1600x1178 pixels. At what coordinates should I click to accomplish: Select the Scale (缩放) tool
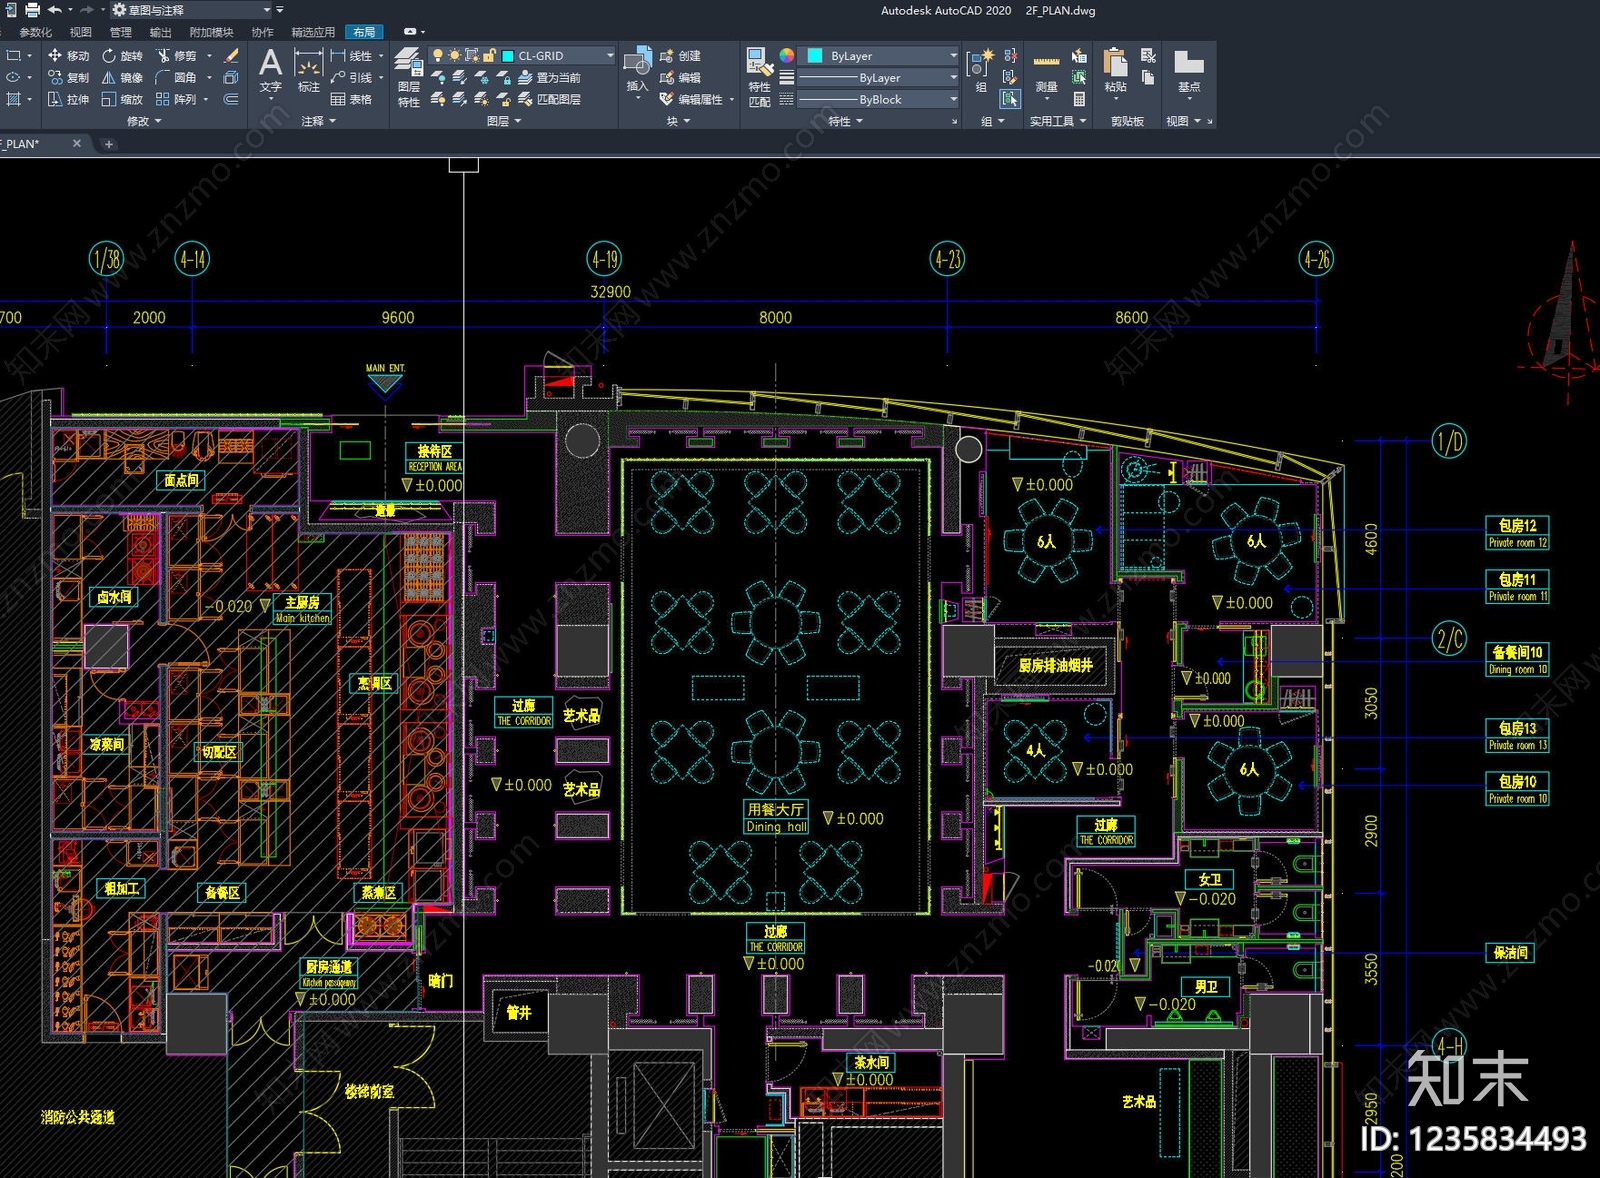point(122,100)
